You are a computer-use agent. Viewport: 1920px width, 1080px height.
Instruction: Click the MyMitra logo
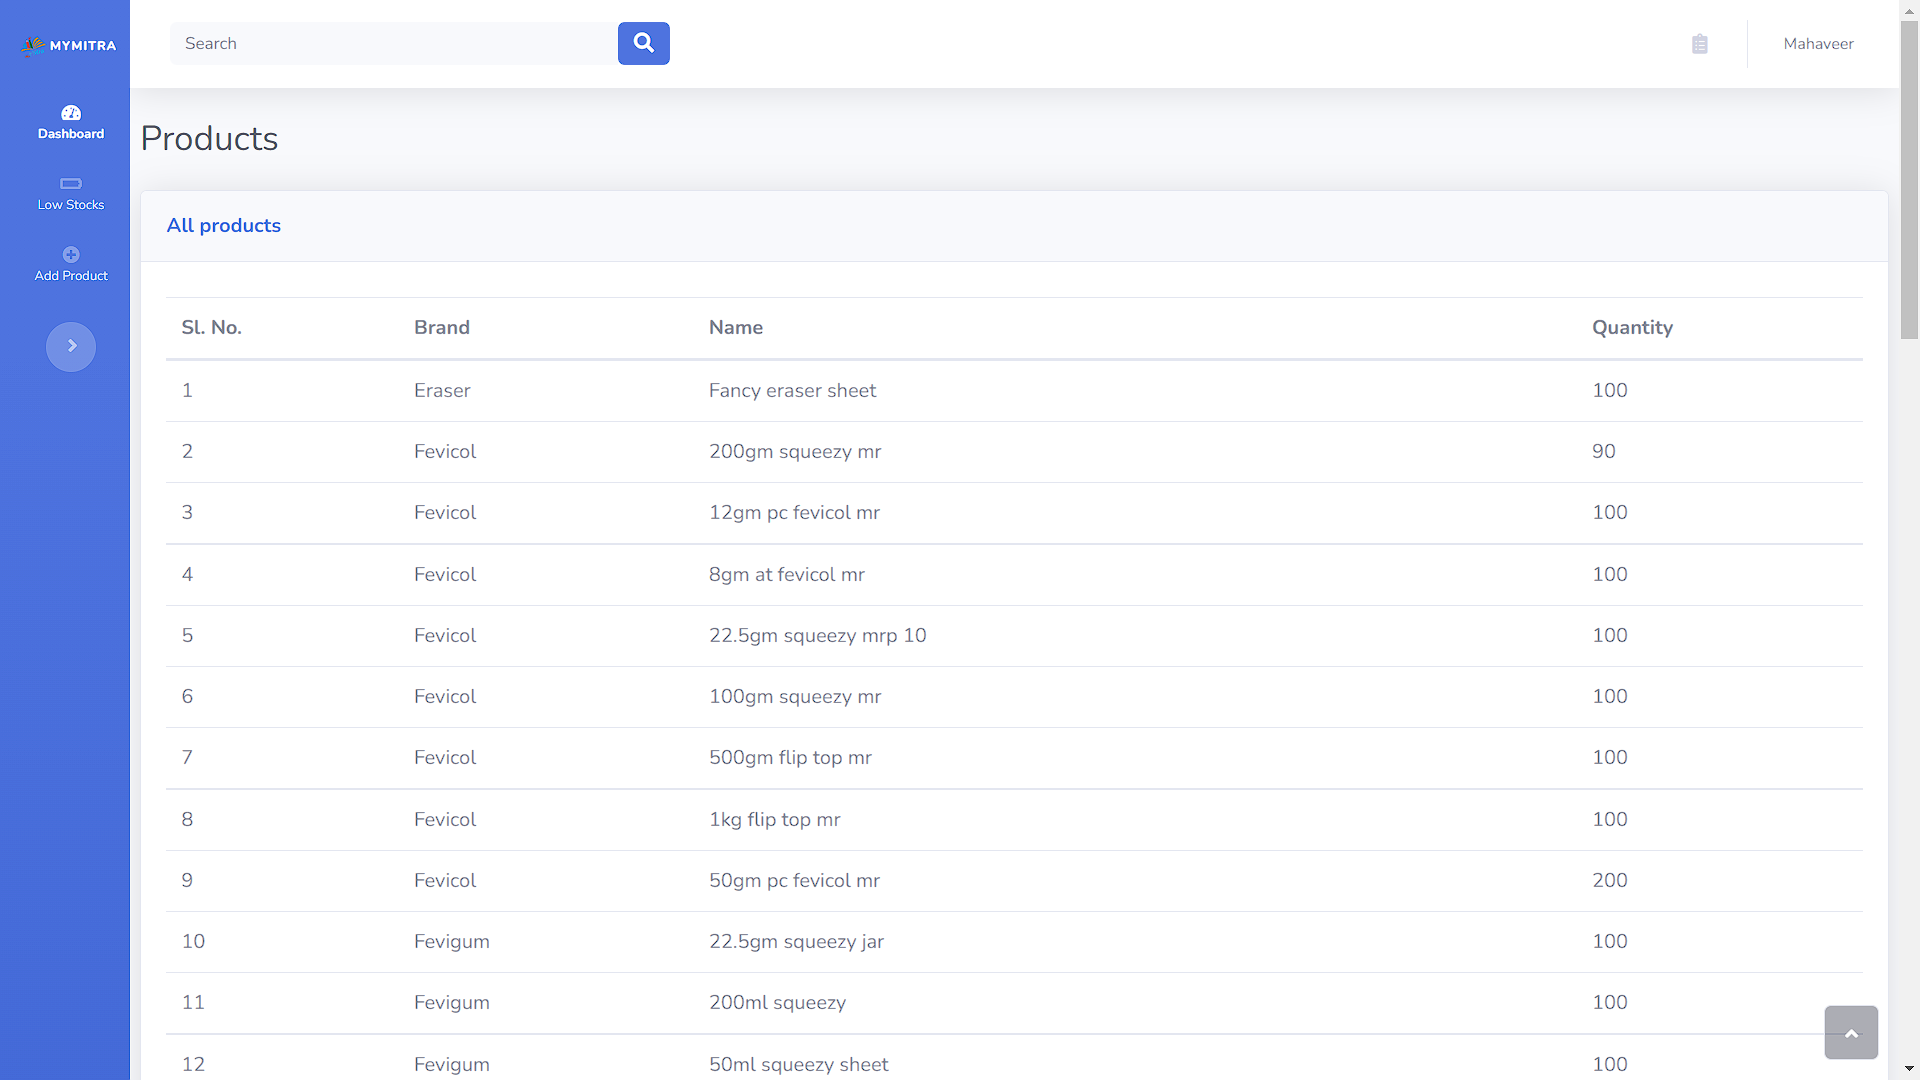click(70, 45)
